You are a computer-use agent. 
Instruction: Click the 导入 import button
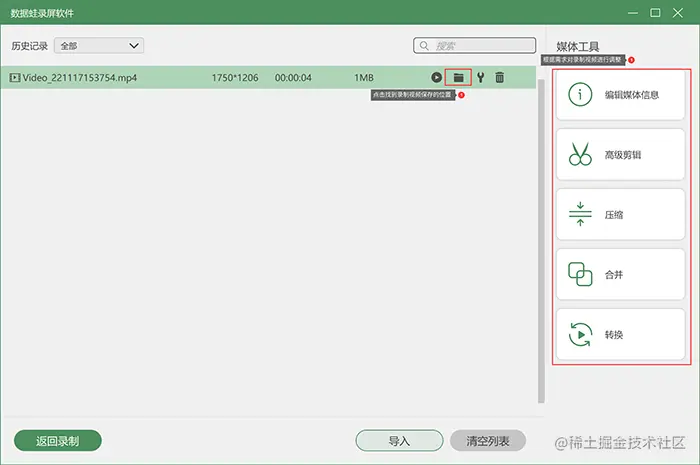click(399, 441)
